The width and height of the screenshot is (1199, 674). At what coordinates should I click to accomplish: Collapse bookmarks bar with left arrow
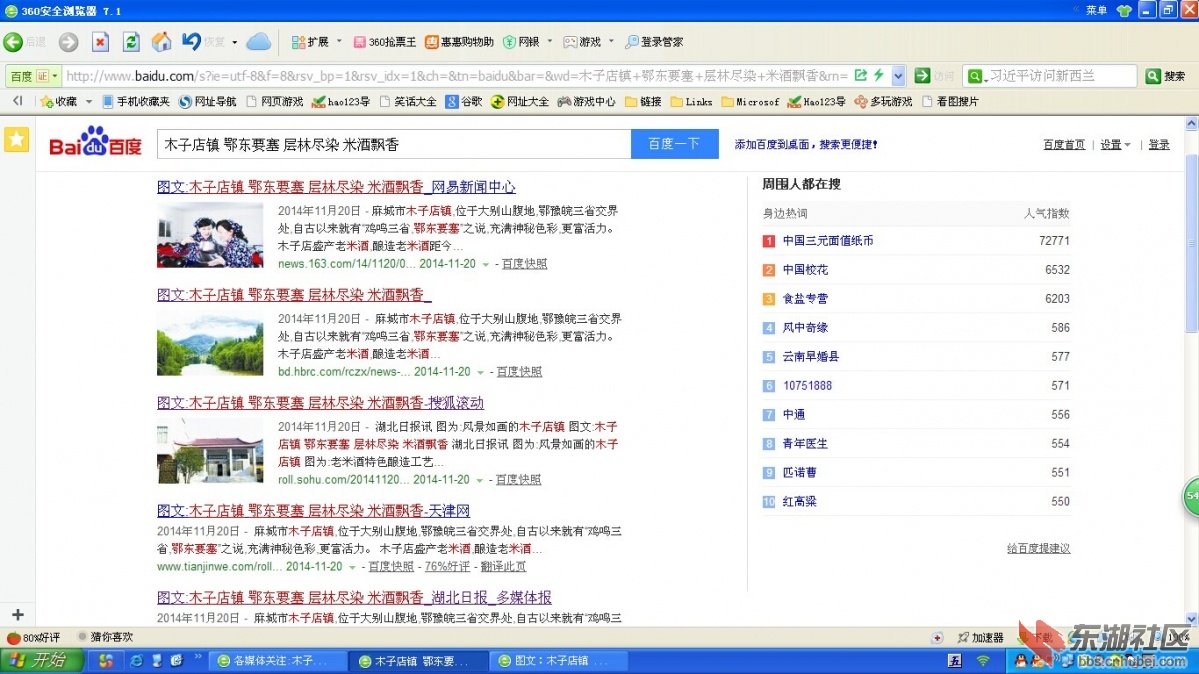click(18, 101)
